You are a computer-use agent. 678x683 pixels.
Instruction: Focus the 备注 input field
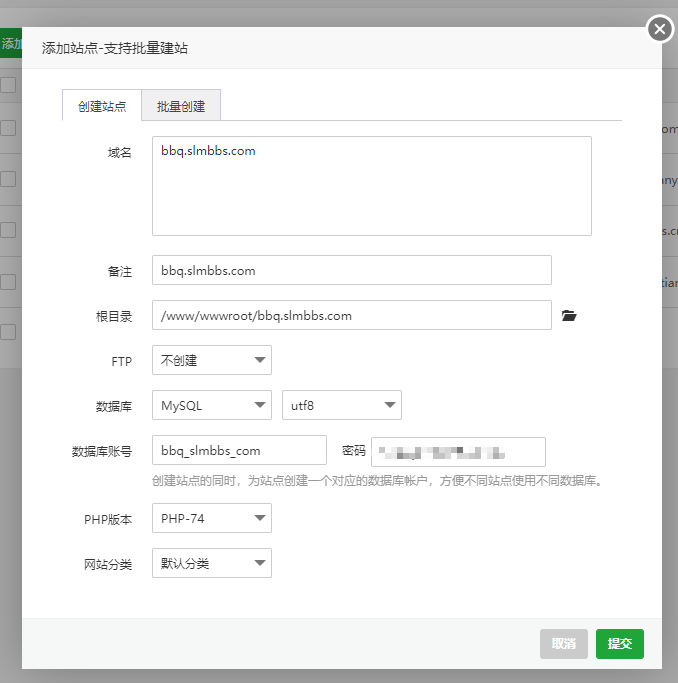(x=351, y=270)
